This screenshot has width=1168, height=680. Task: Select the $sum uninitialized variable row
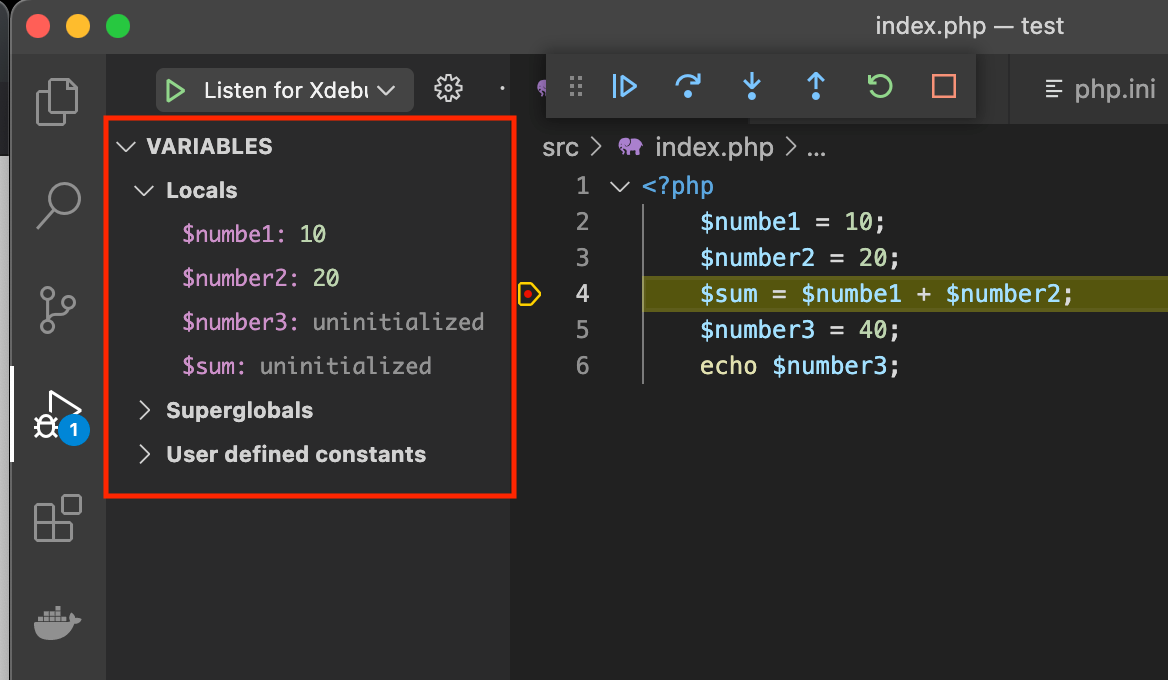[x=310, y=366]
